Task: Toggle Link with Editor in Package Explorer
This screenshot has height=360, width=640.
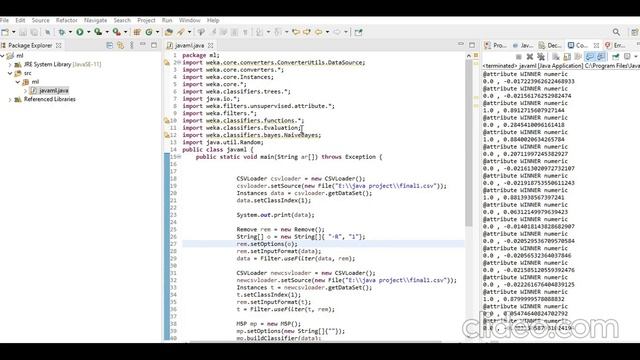Action: click(120, 45)
